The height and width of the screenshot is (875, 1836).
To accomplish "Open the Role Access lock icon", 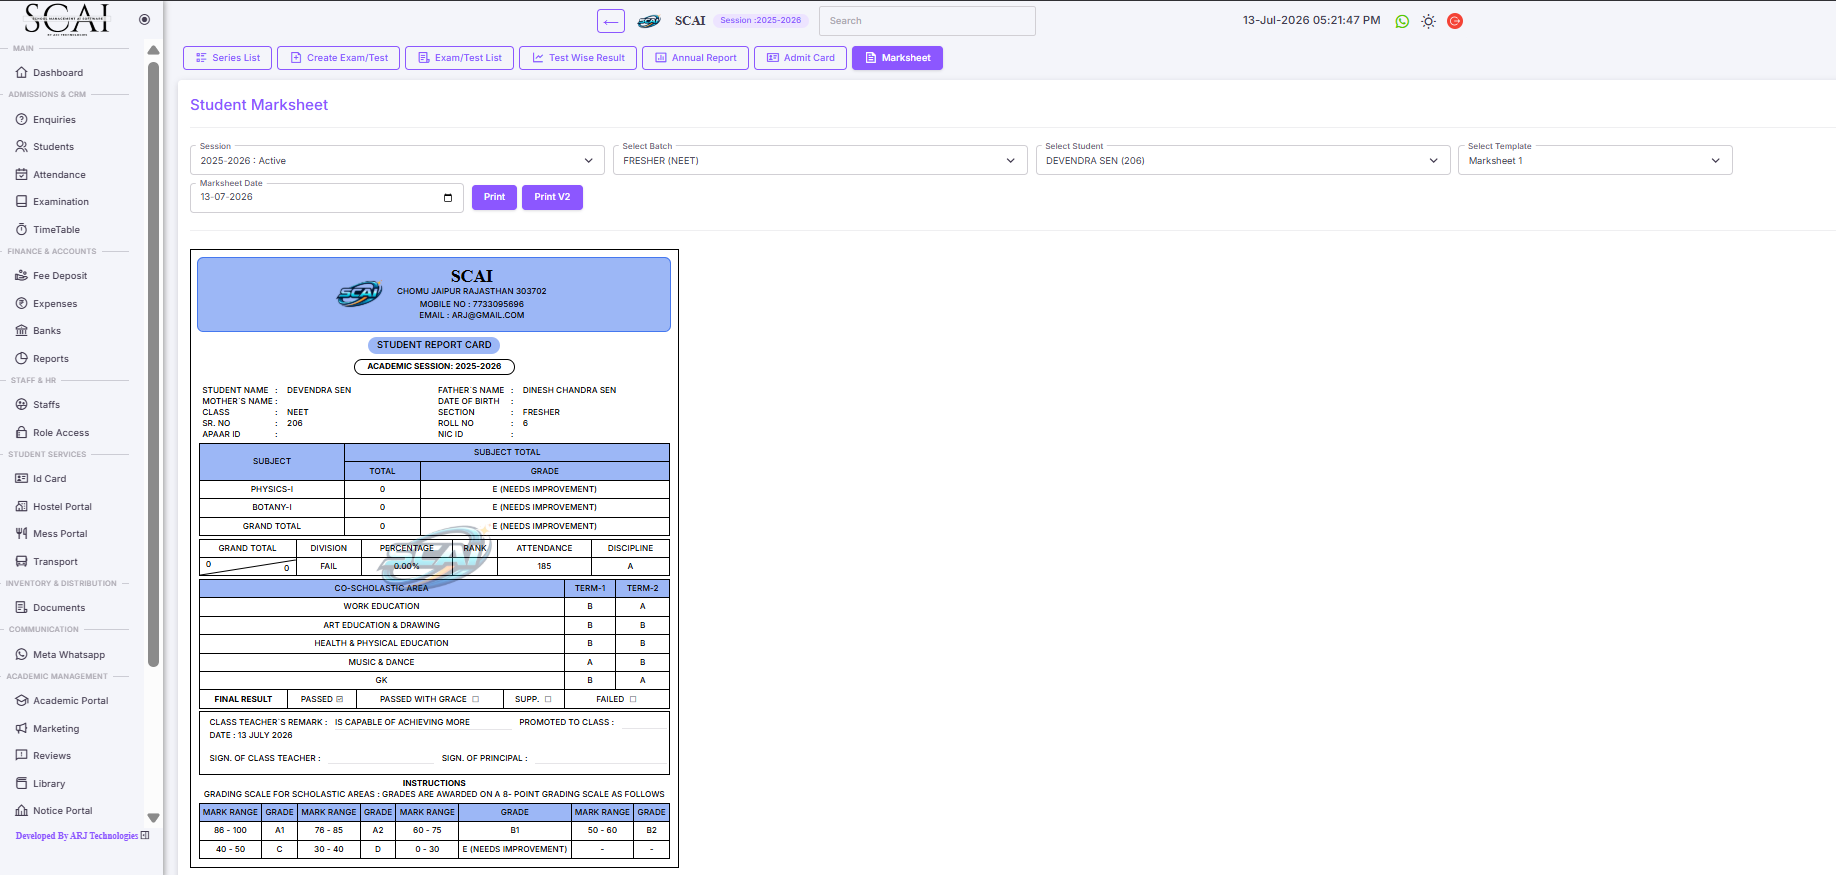I will 22,432.
